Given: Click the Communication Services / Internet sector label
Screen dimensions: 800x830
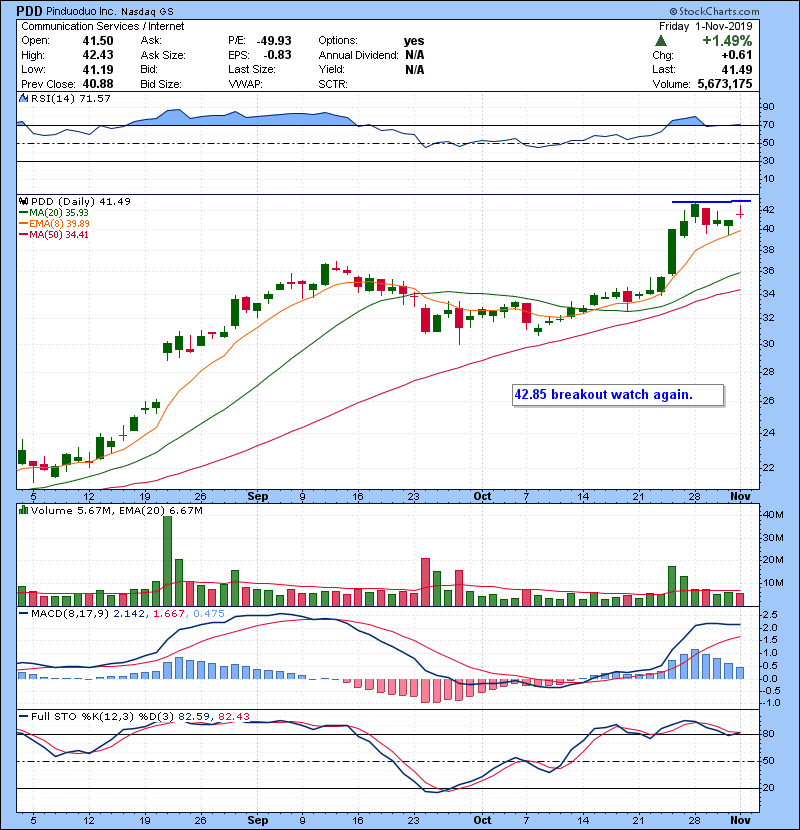Looking at the screenshot, I should click(x=103, y=26).
